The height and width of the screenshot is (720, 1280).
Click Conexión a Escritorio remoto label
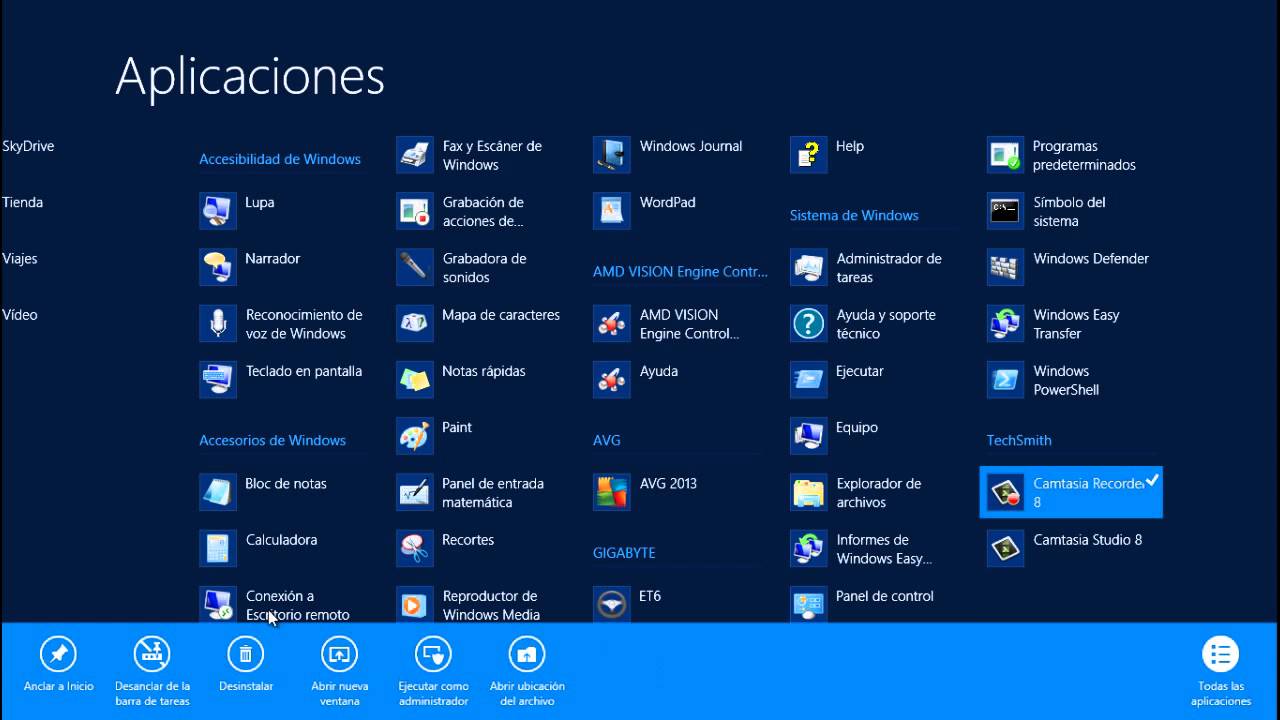pos(298,605)
